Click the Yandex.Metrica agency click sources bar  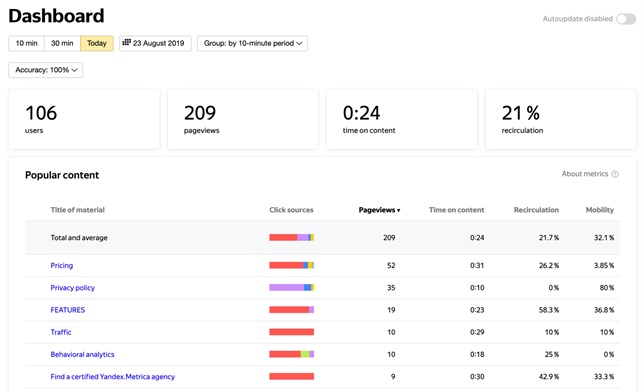coord(292,376)
